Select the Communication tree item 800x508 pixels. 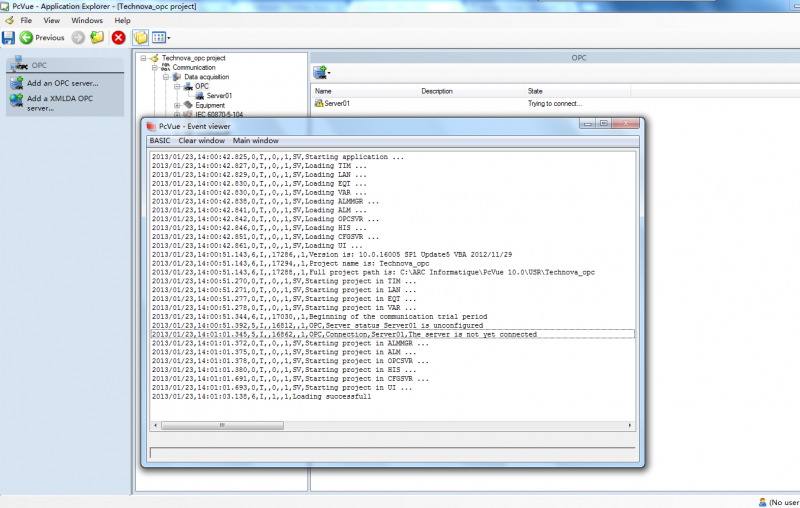[x=194, y=67]
